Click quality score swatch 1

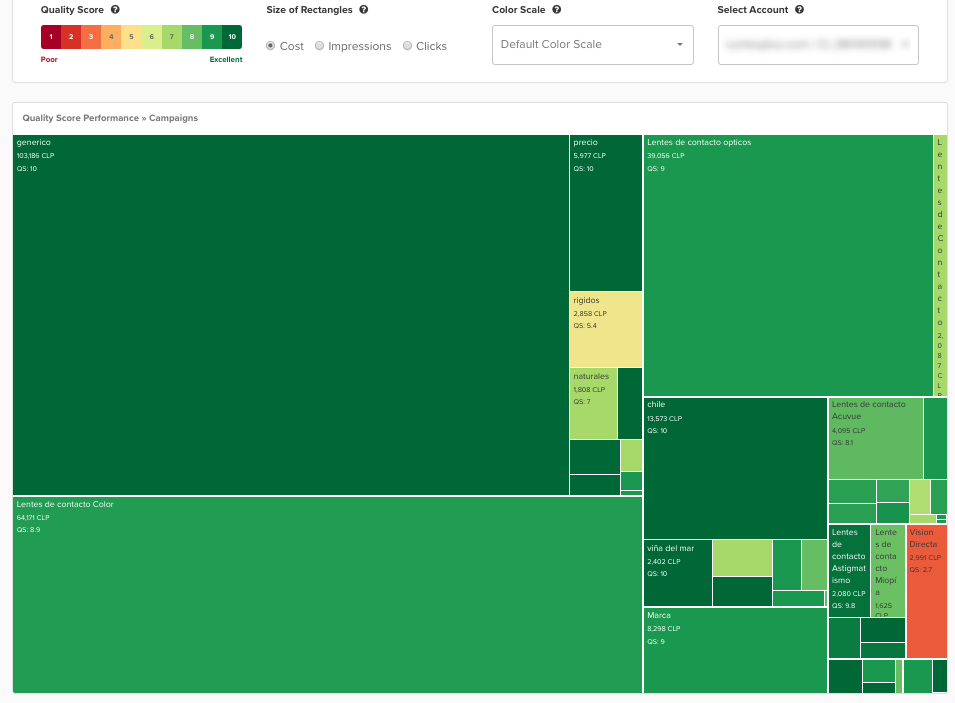click(x=51, y=37)
